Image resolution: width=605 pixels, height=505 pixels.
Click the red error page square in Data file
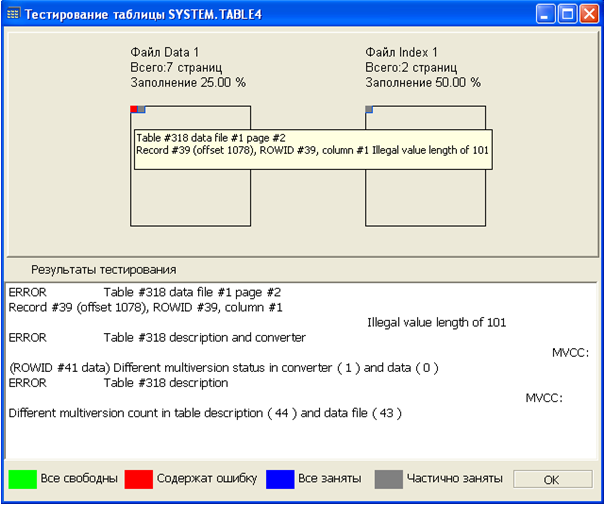pyautogui.click(x=134, y=109)
